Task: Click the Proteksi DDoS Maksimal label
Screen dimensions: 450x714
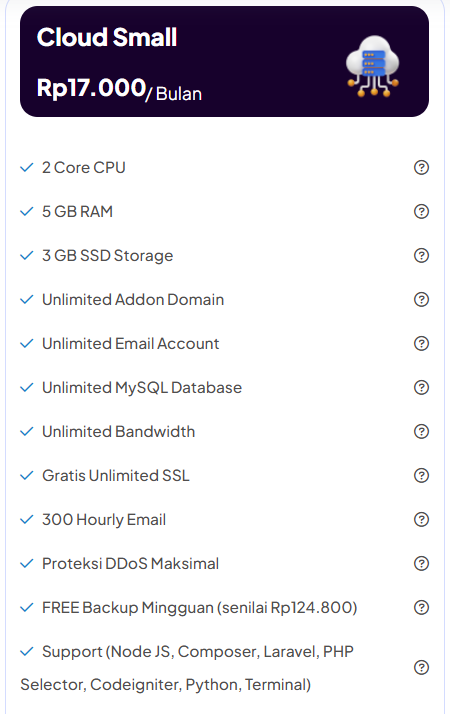Action: (130, 564)
